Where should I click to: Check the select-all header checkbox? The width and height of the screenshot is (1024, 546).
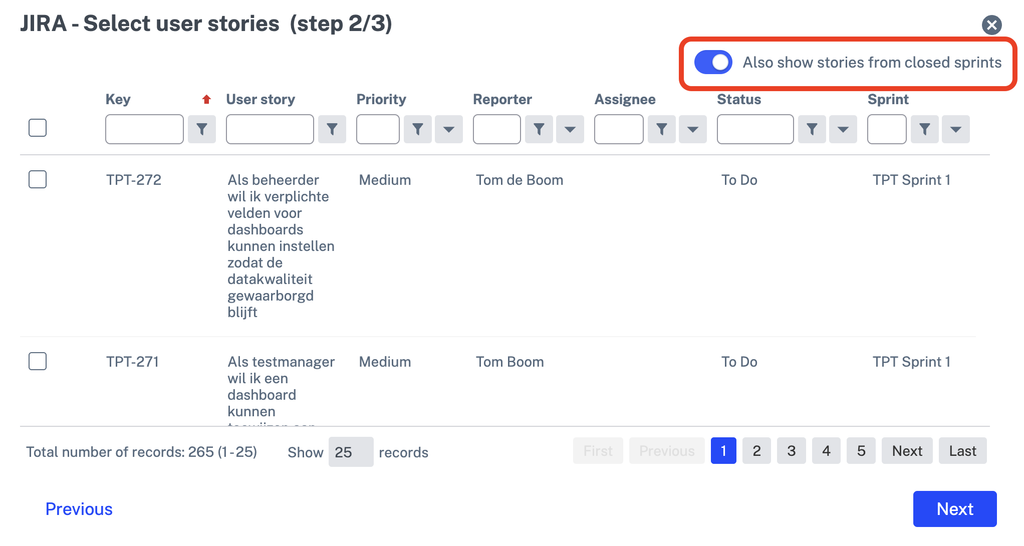tap(38, 127)
